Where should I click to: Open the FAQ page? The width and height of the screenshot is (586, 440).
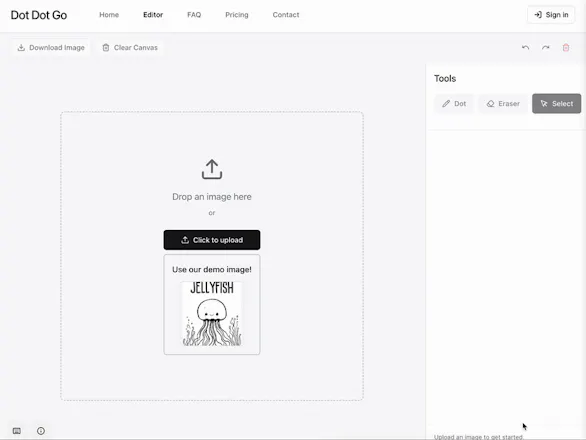pos(194,15)
